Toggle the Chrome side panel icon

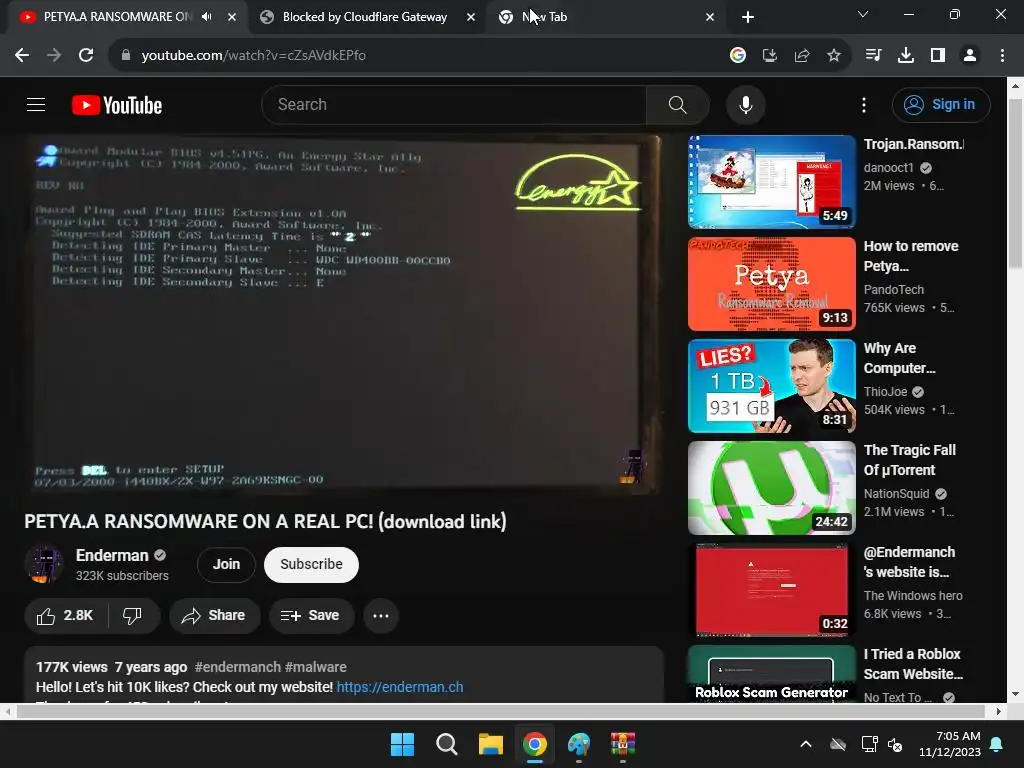[938, 56]
